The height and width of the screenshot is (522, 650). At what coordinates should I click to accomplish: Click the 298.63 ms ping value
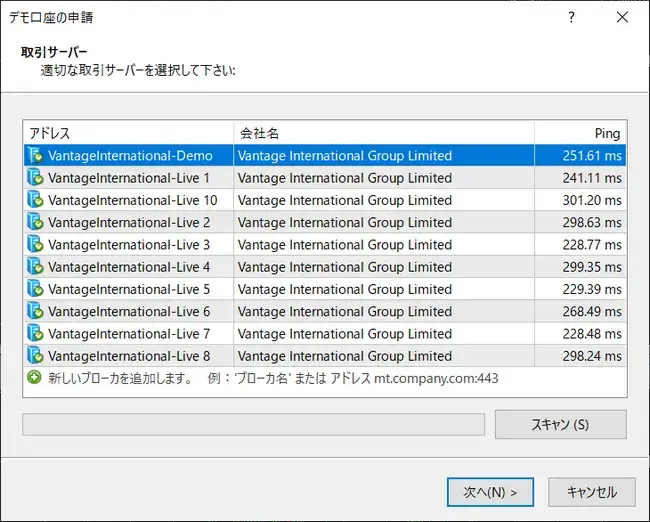pos(592,222)
